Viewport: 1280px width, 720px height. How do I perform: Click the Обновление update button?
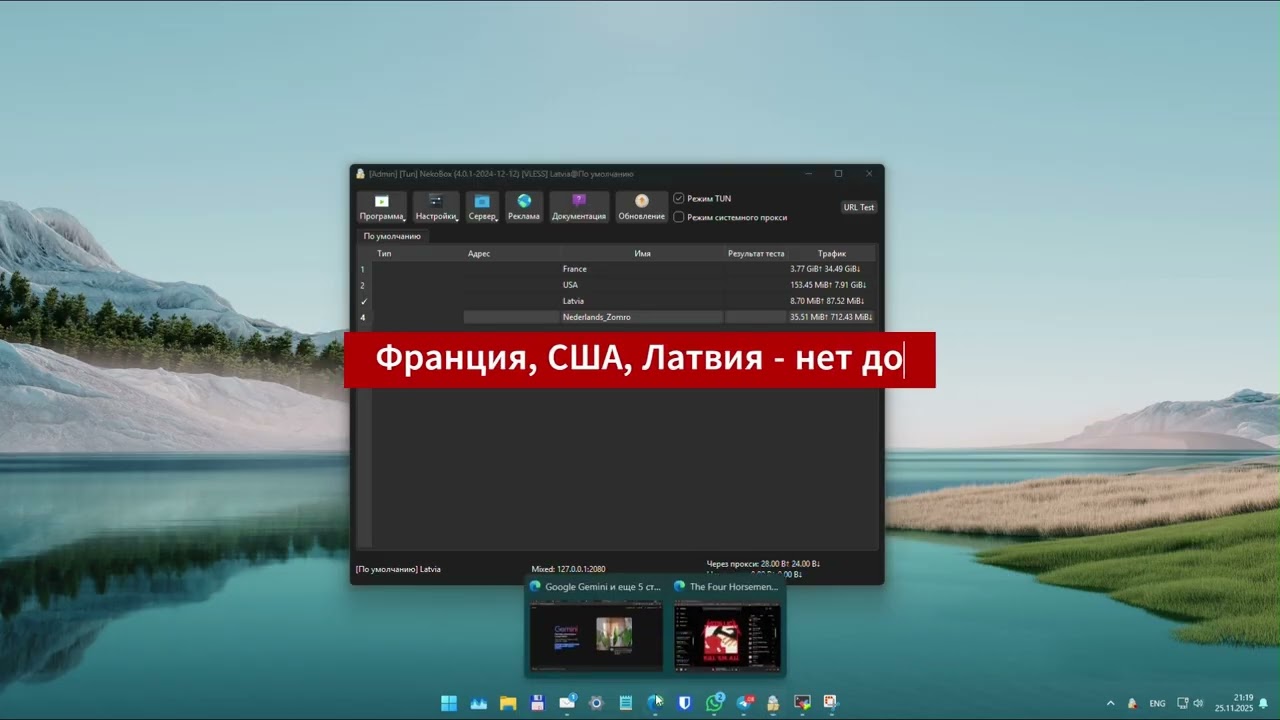(x=641, y=207)
